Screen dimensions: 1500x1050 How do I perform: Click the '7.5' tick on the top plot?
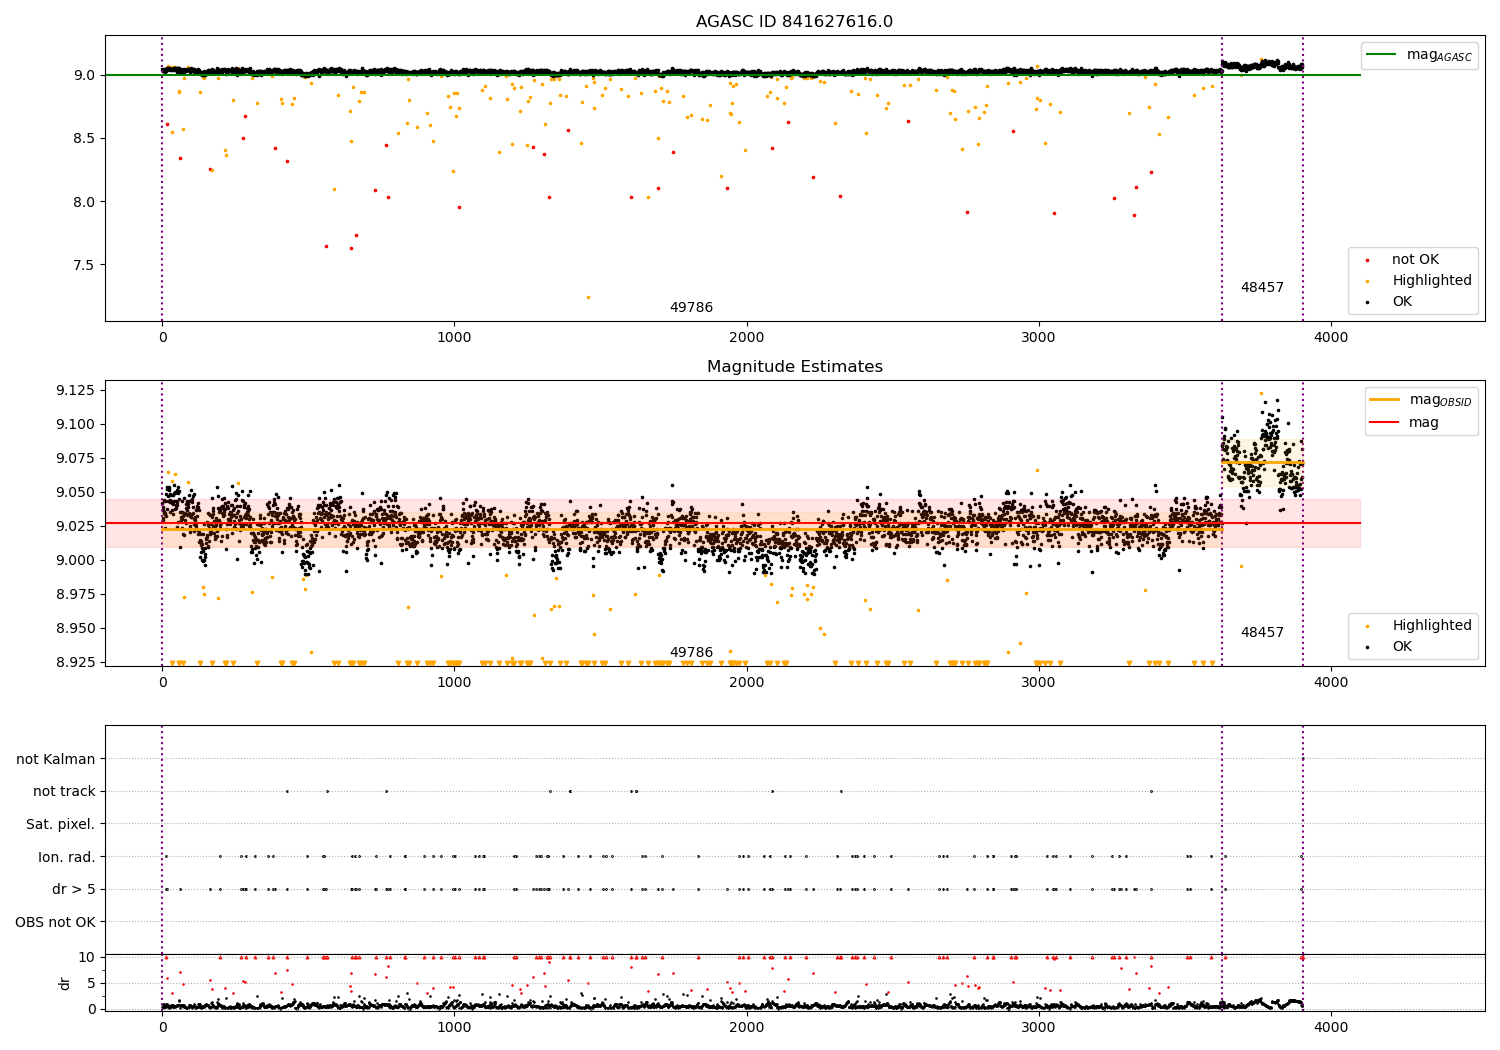[85, 265]
